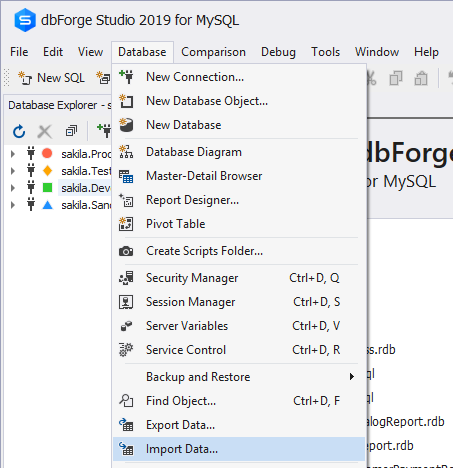Viewport: 453px width, 468px height.
Task: Select Service Control menu entry
Action: coord(239,350)
